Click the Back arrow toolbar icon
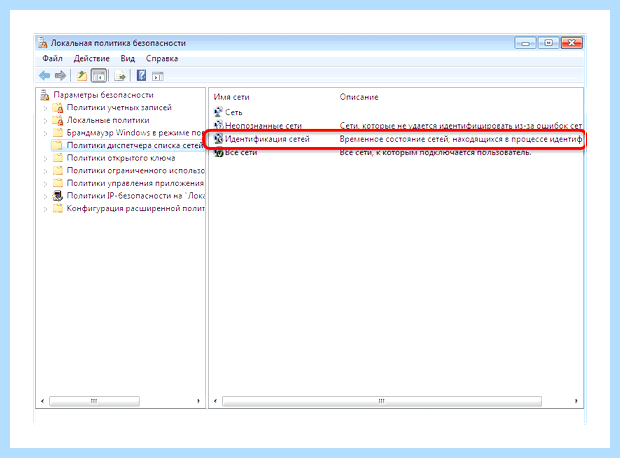 (x=44, y=76)
